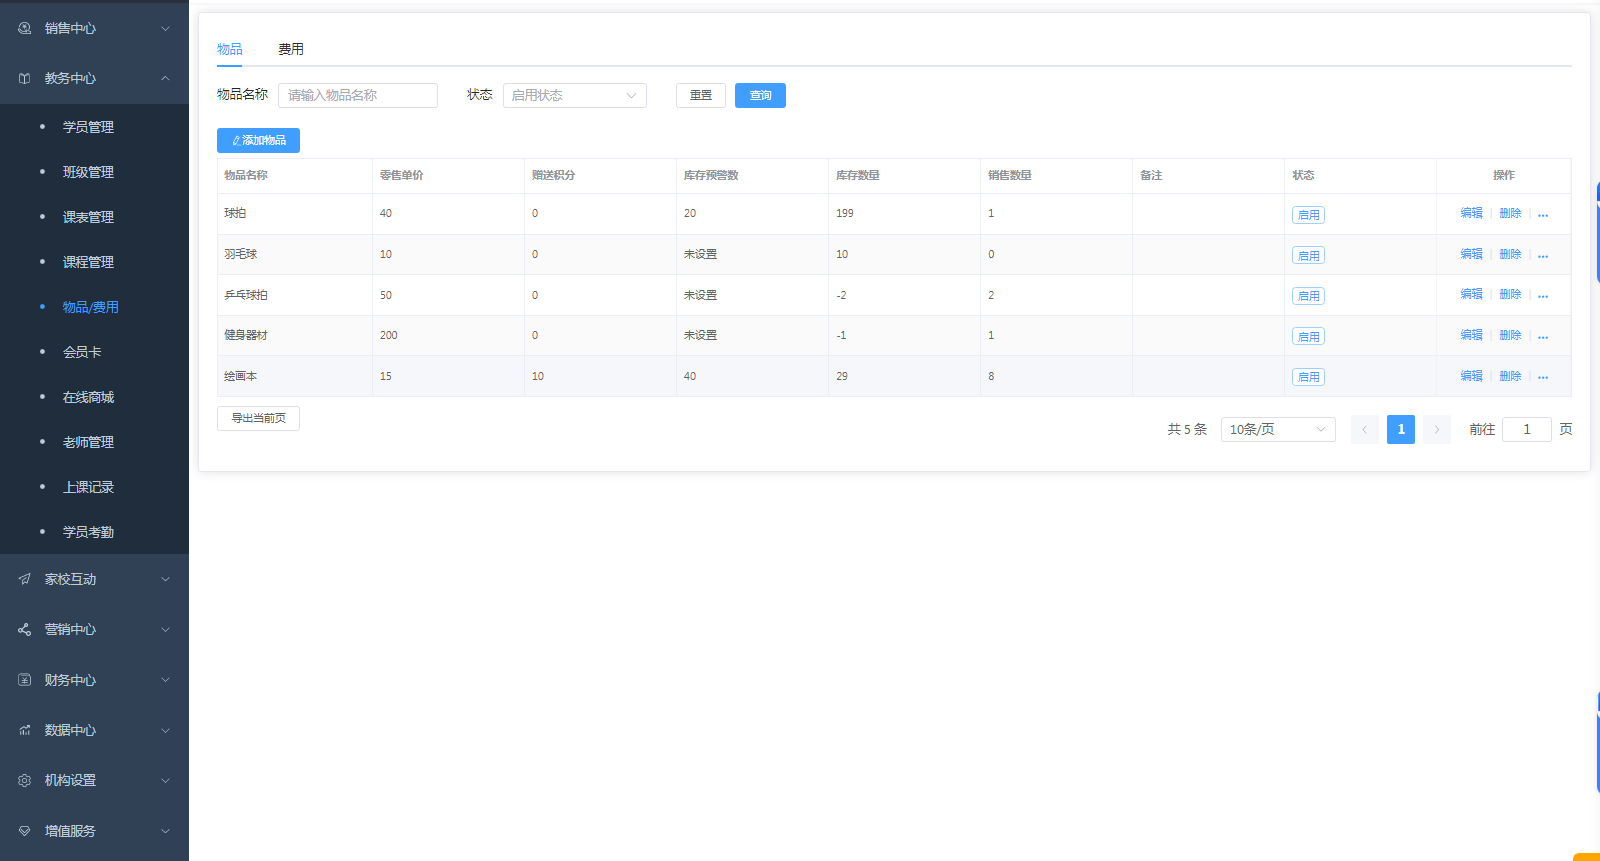The width and height of the screenshot is (1600, 861).
Task: Click the 机构设置 gear icon
Action: click(x=25, y=780)
